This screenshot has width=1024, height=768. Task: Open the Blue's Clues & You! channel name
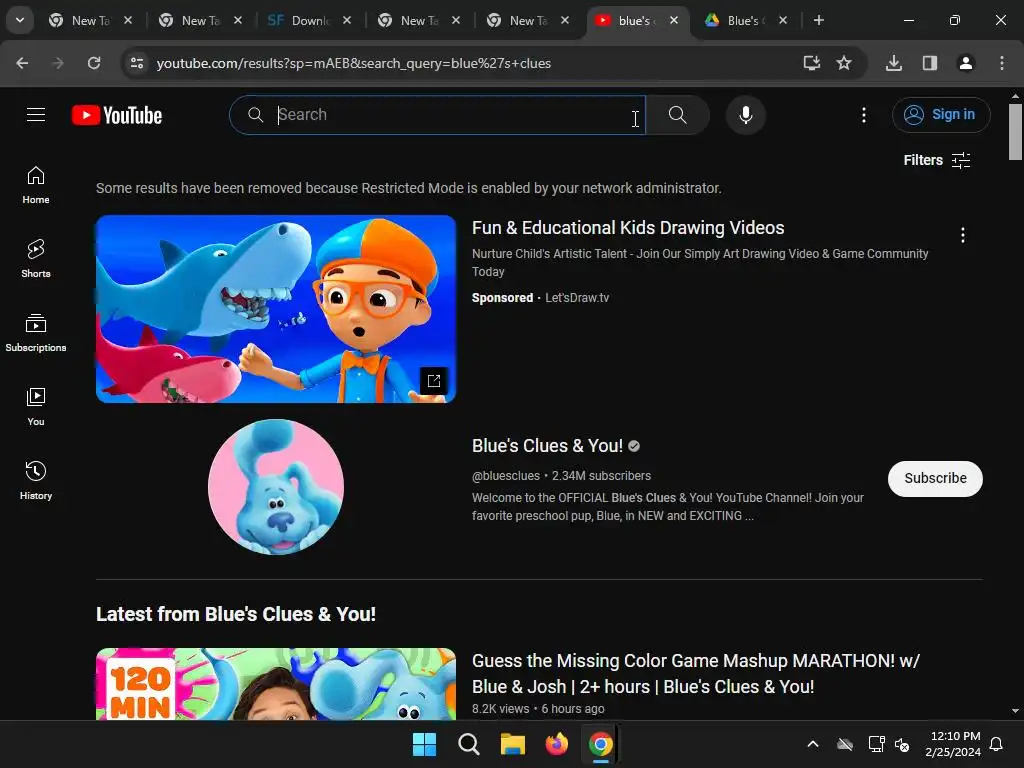(x=547, y=446)
